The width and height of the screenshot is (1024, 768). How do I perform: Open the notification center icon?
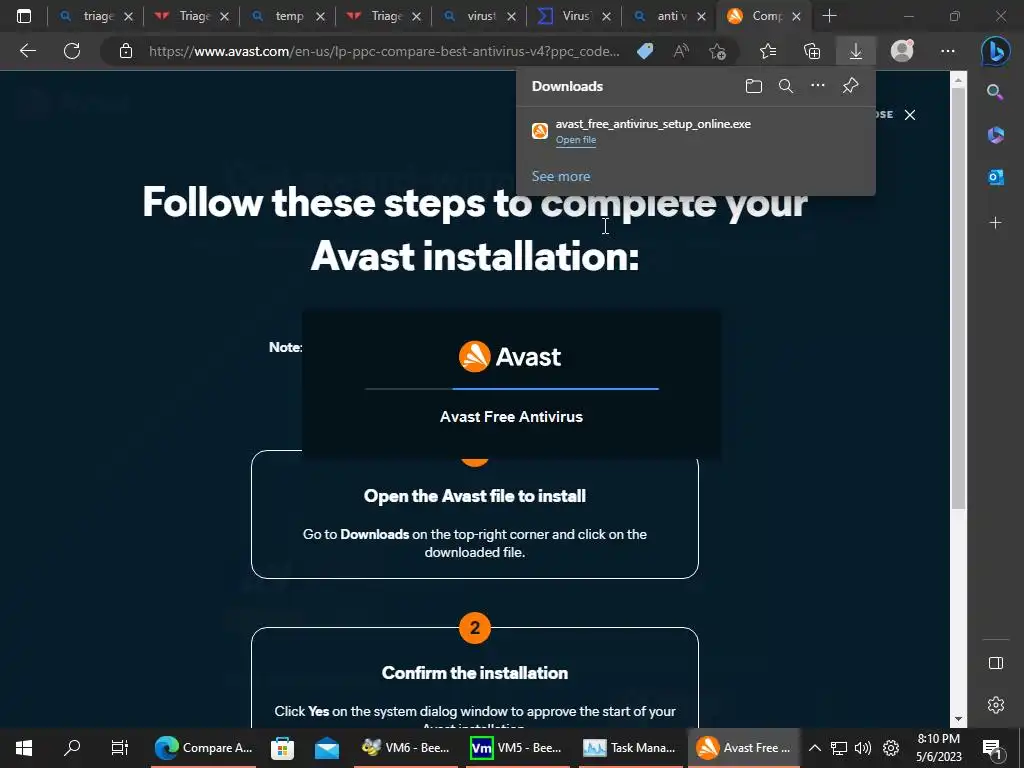point(992,748)
